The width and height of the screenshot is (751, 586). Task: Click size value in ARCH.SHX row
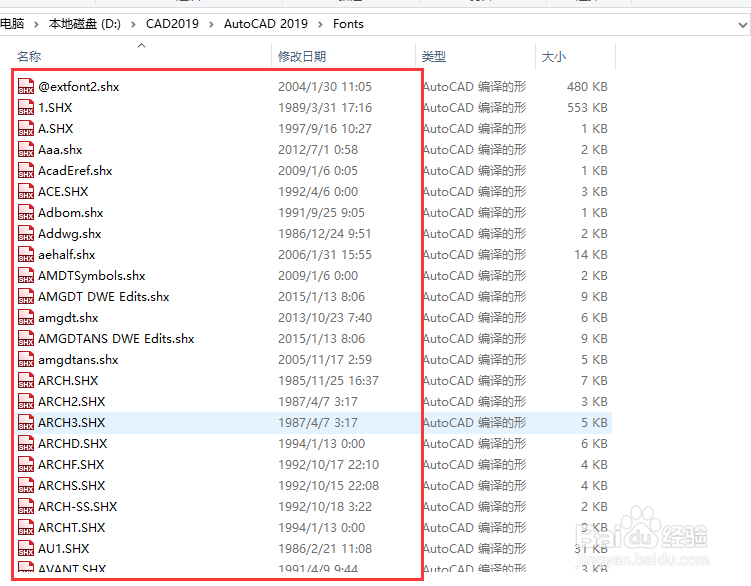(x=594, y=381)
